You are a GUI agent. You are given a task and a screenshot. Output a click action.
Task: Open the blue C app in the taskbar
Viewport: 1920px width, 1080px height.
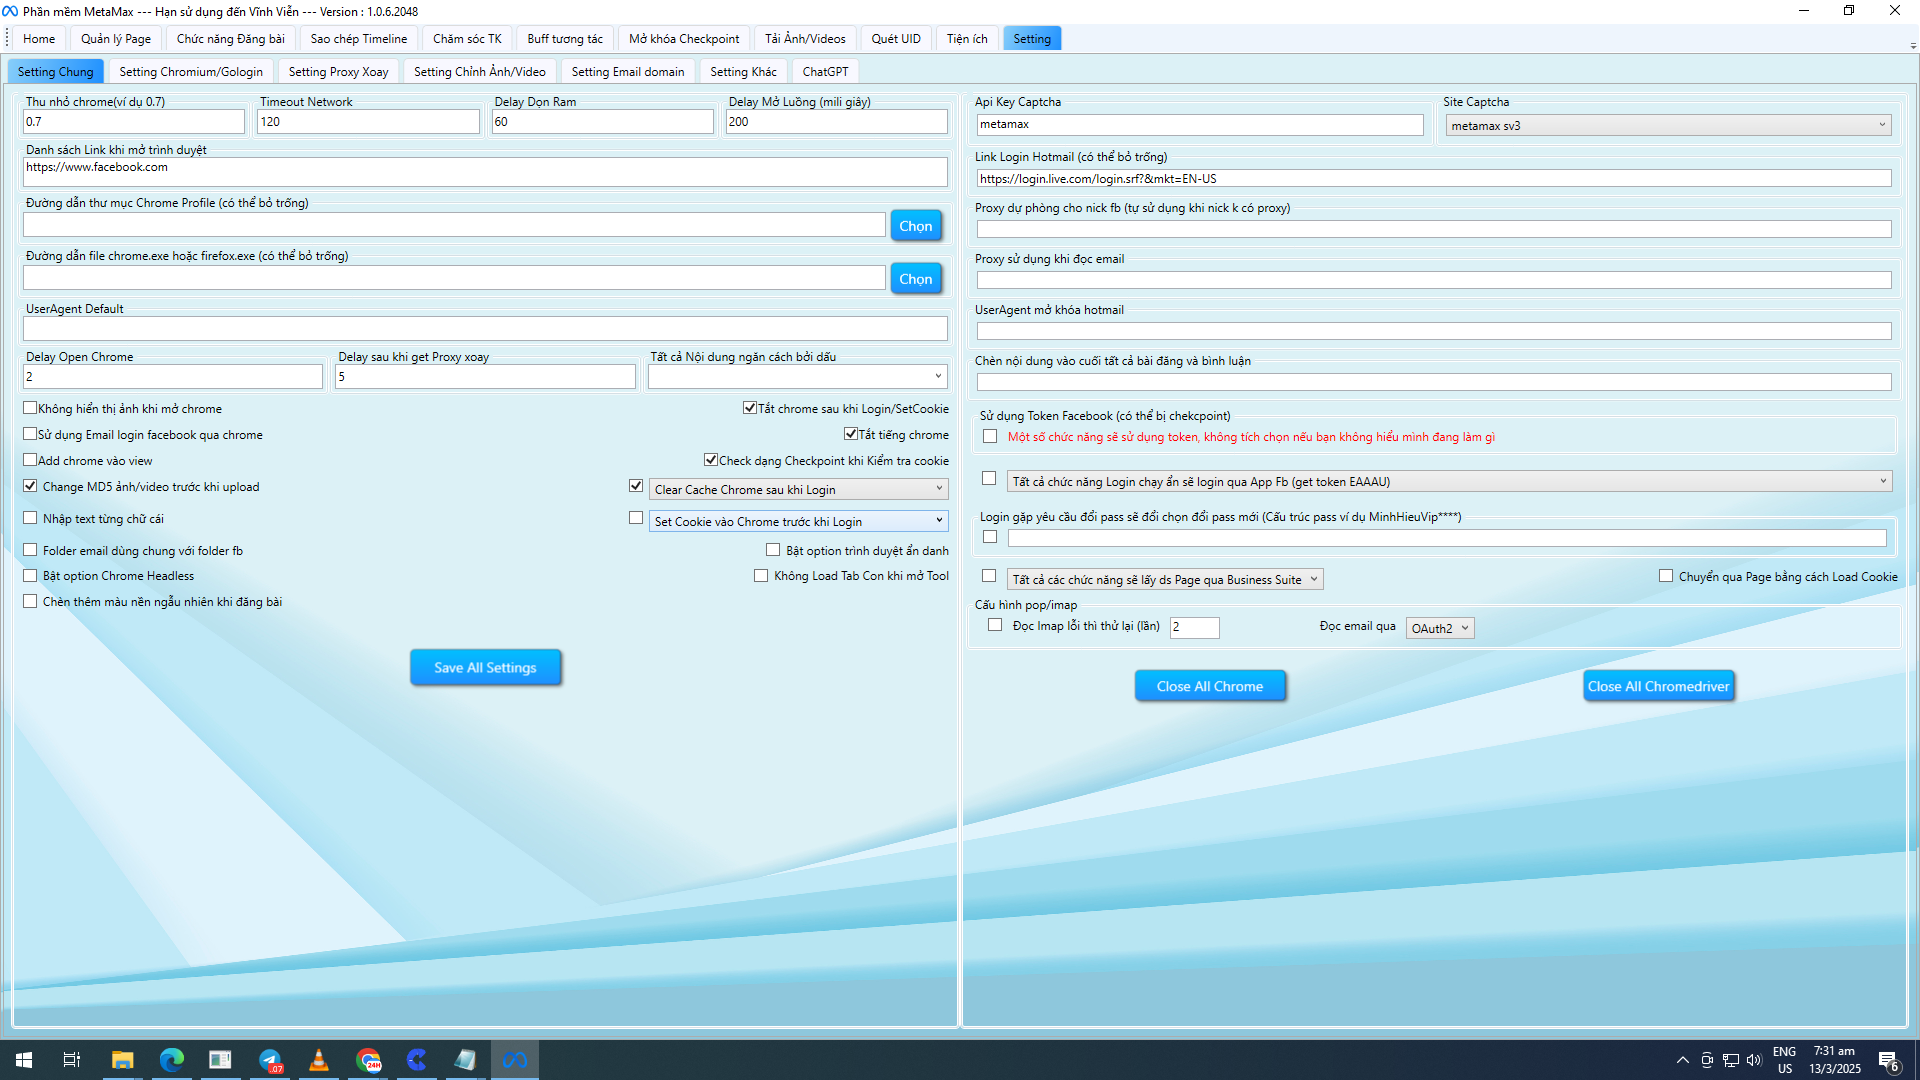[x=417, y=1060]
